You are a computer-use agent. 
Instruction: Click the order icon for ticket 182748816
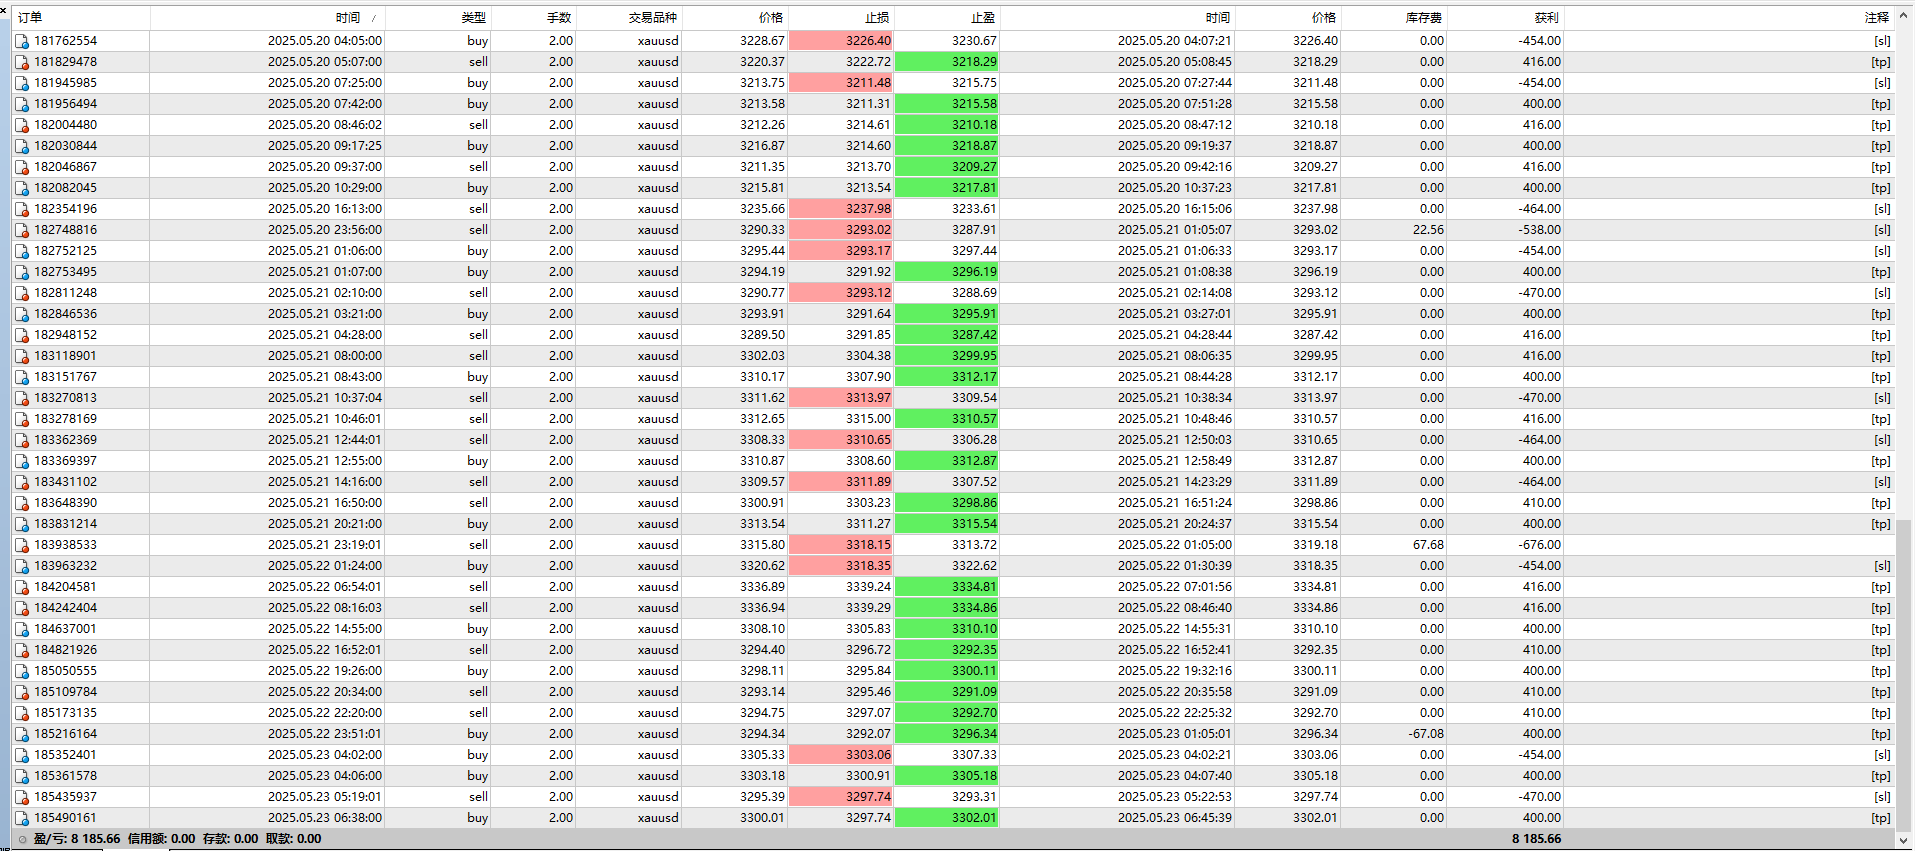[22, 230]
